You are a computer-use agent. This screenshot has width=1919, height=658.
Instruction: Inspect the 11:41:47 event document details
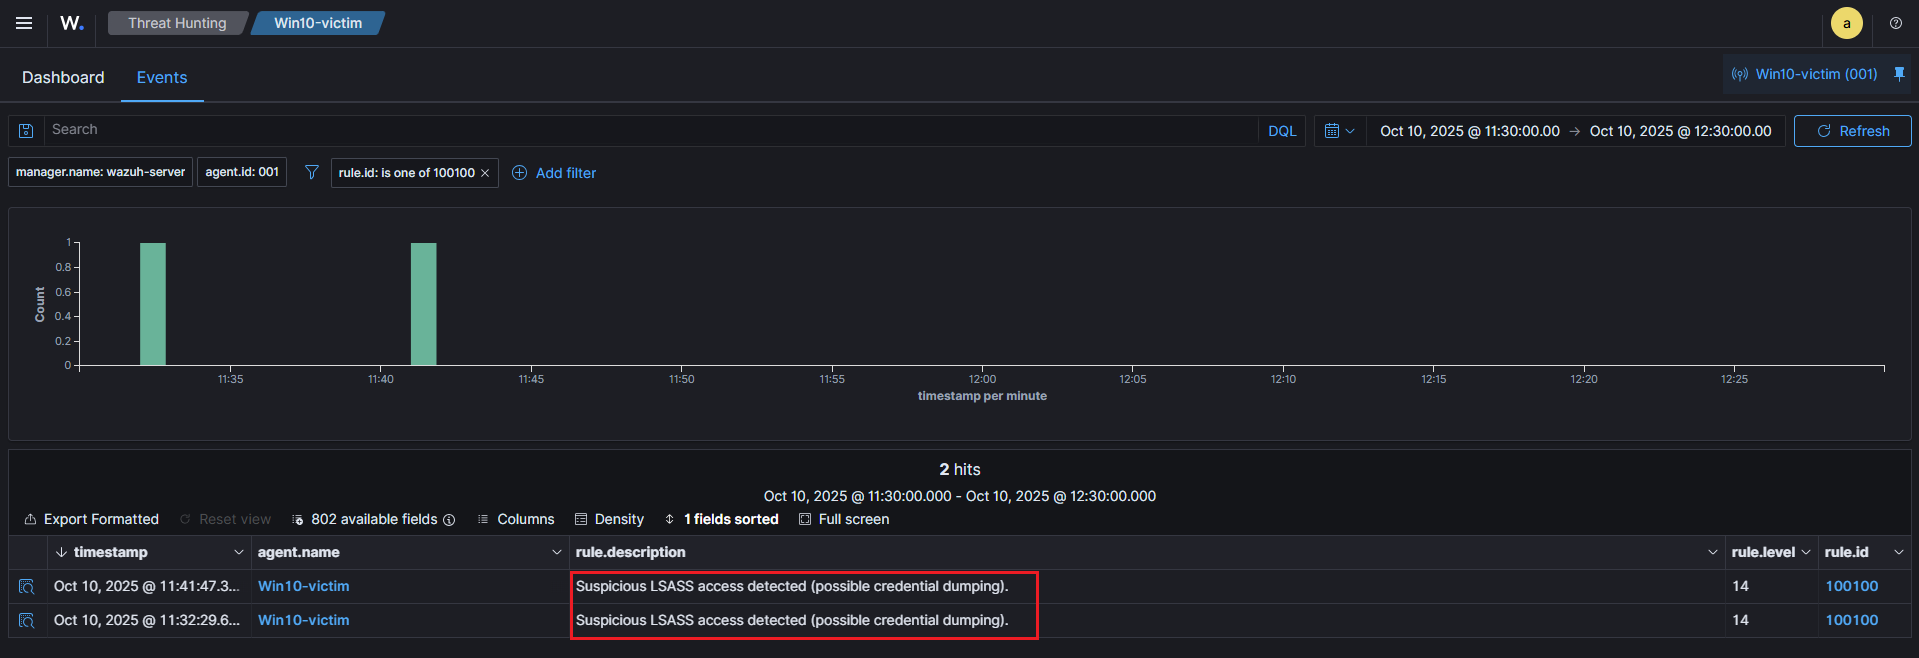27,587
